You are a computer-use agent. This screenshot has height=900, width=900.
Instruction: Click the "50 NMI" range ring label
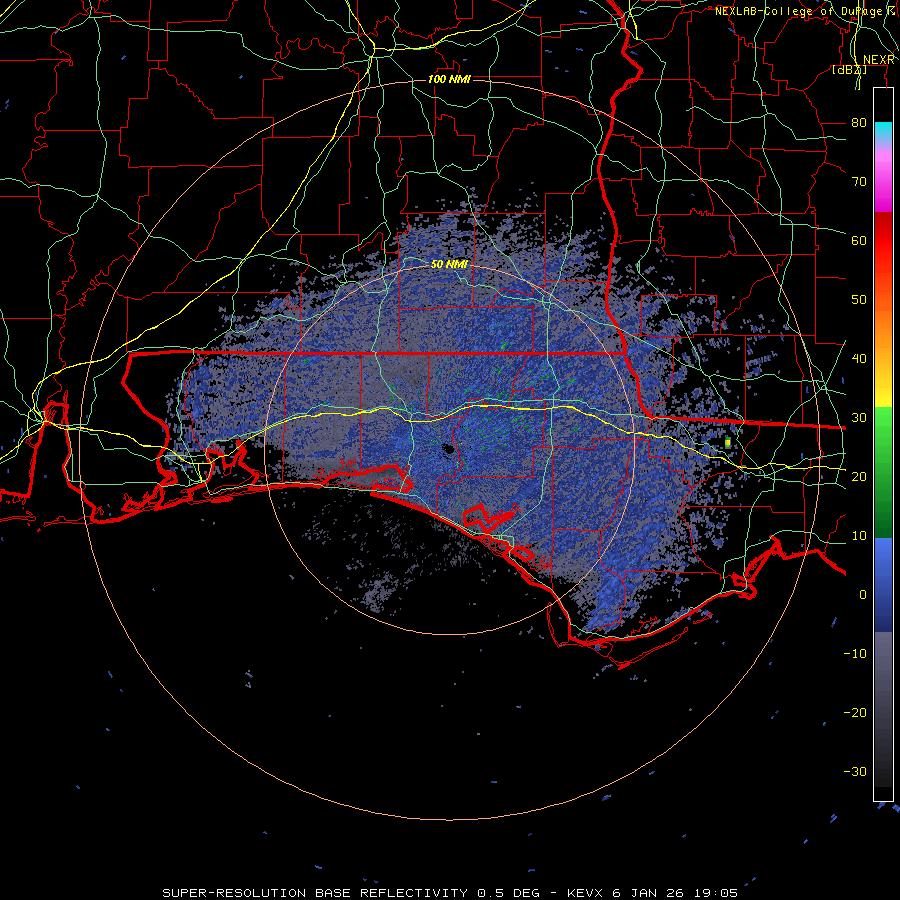pos(449,264)
